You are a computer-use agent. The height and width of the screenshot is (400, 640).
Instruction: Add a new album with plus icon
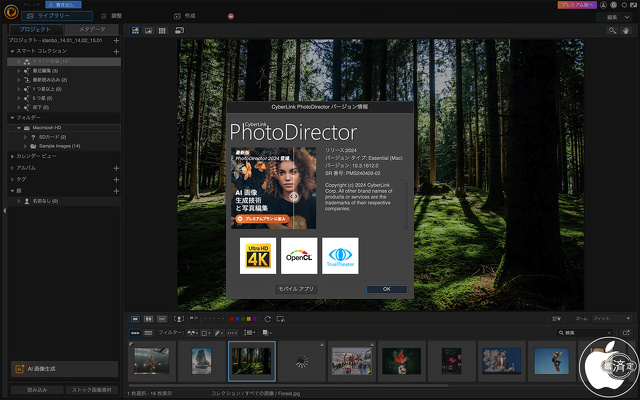click(116, 168)
